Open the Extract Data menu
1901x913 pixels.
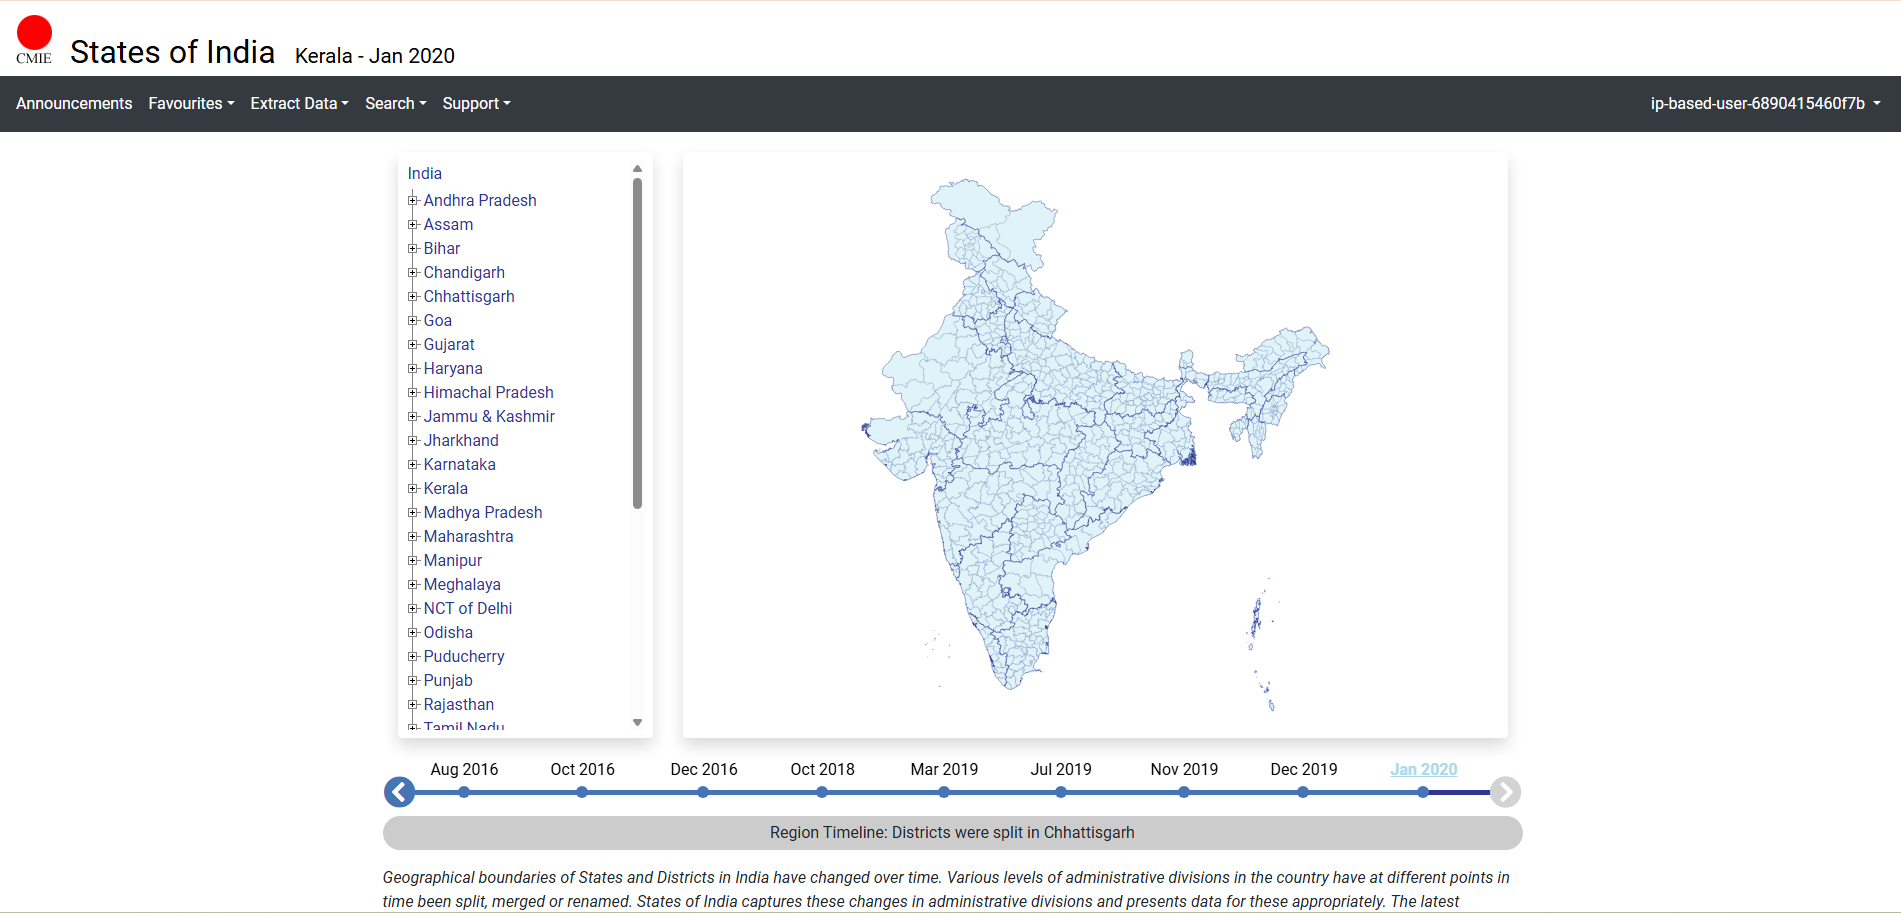tap(299, 103)
